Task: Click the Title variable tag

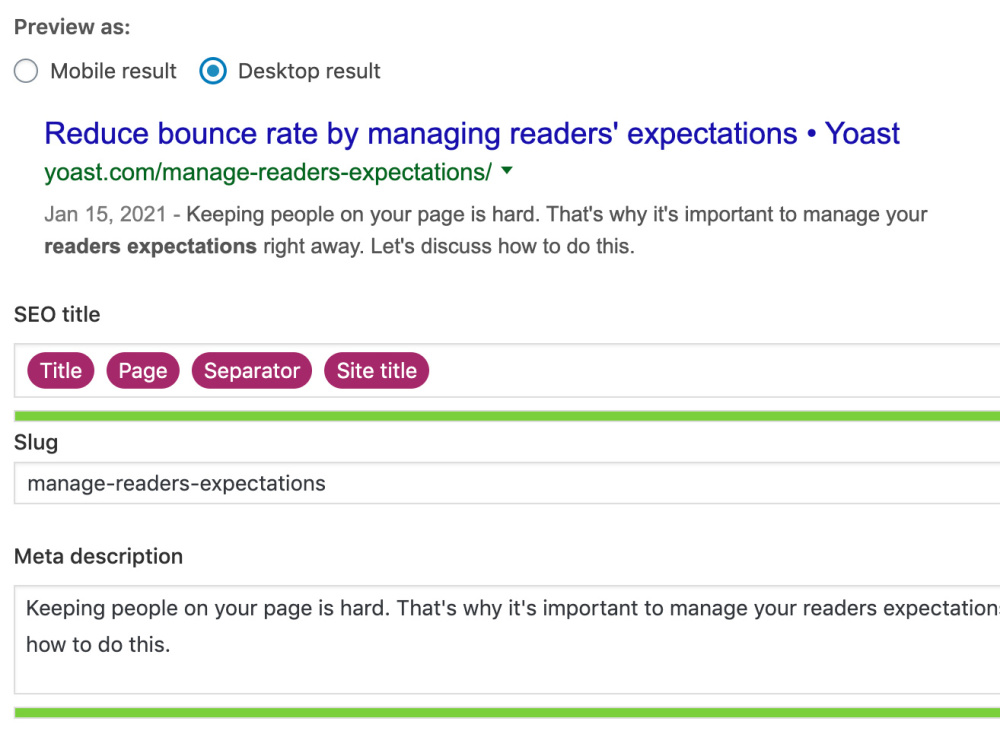Action: click(61, 371)
